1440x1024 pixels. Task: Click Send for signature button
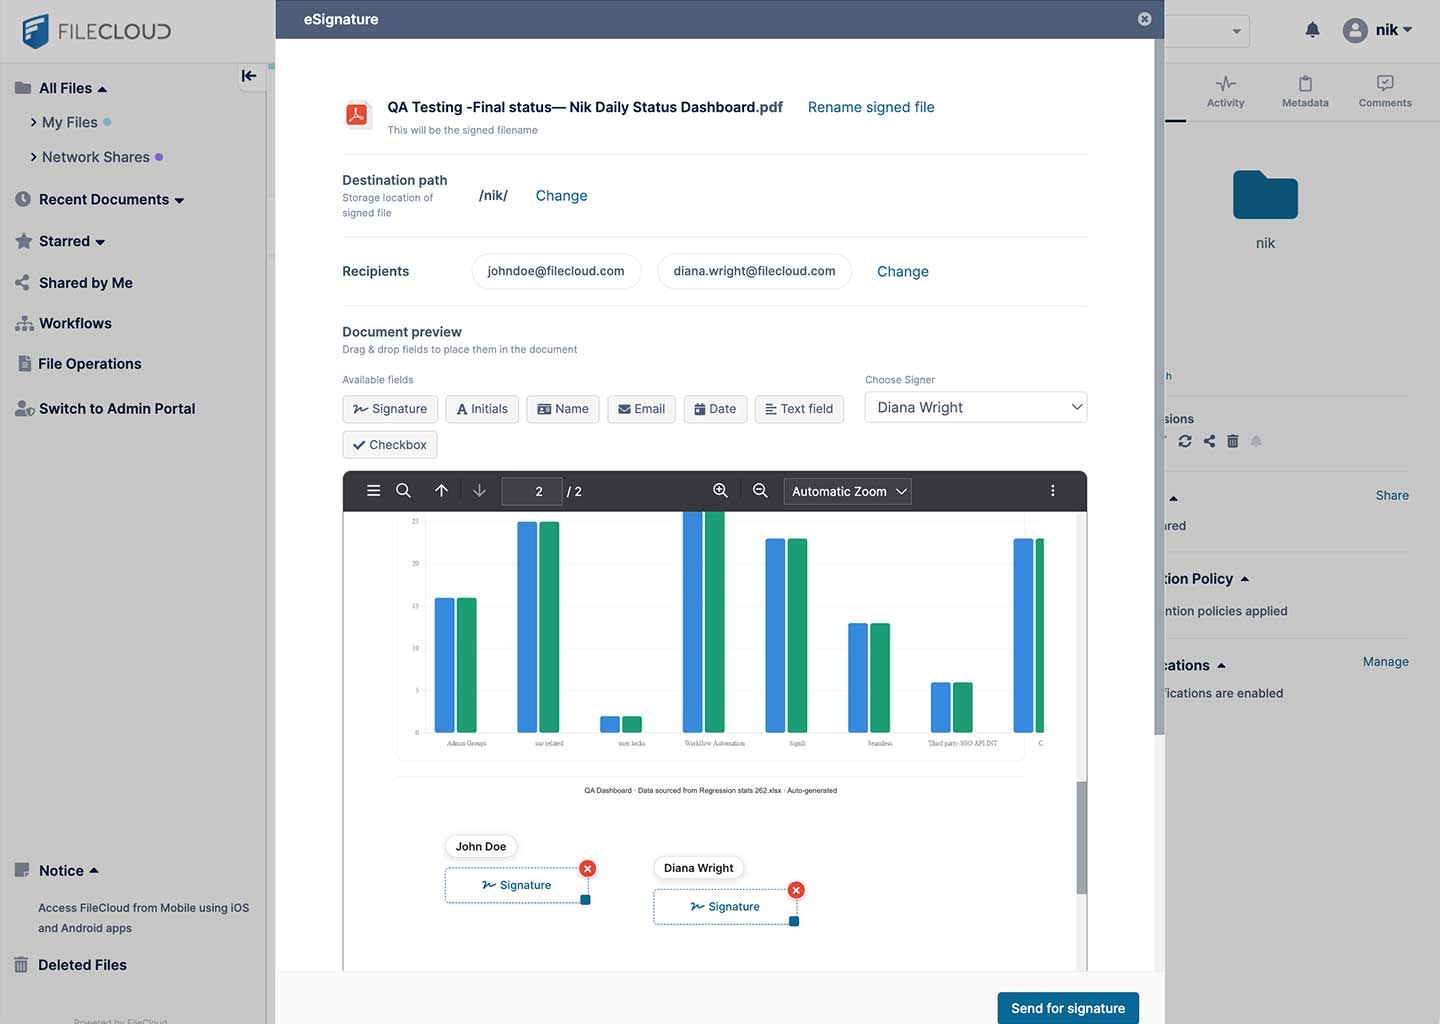(1068, 1008)
